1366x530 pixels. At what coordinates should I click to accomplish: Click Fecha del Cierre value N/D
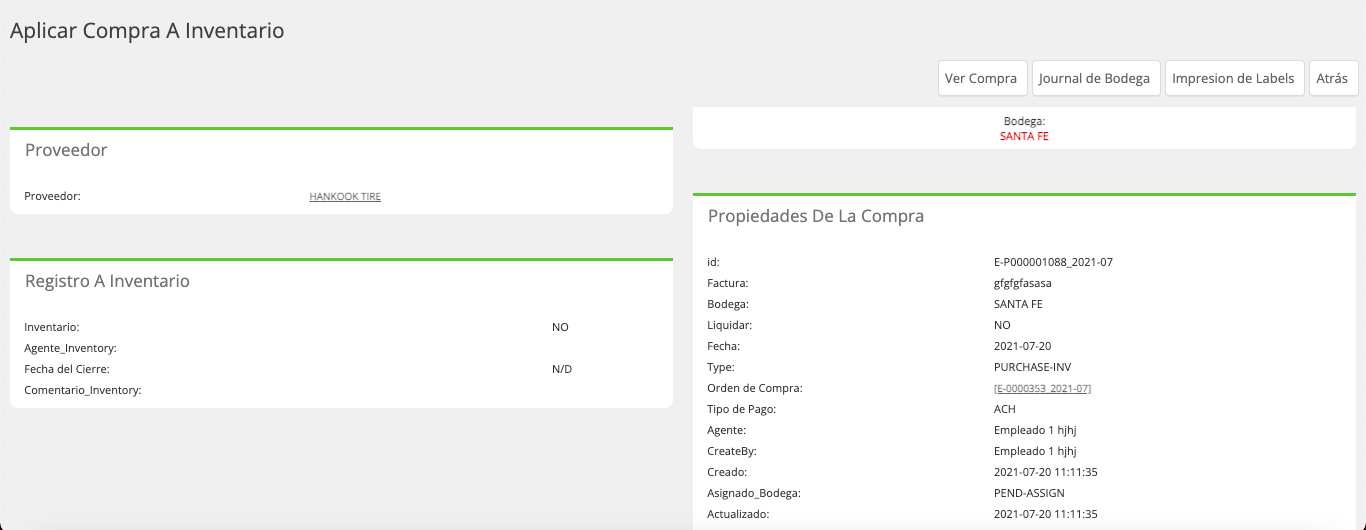coord(562,369)
